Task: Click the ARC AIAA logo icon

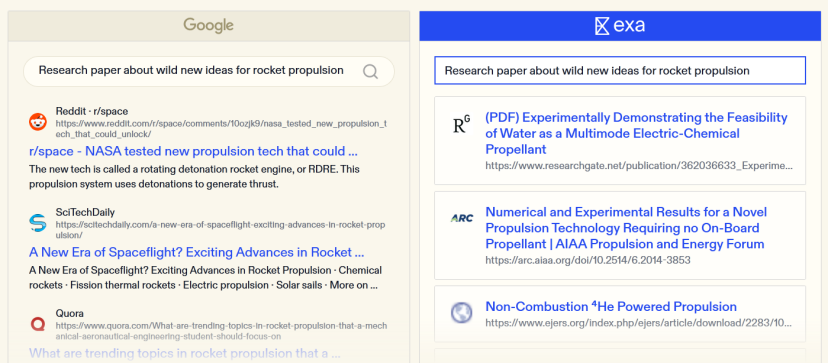Action: point(462,218)
